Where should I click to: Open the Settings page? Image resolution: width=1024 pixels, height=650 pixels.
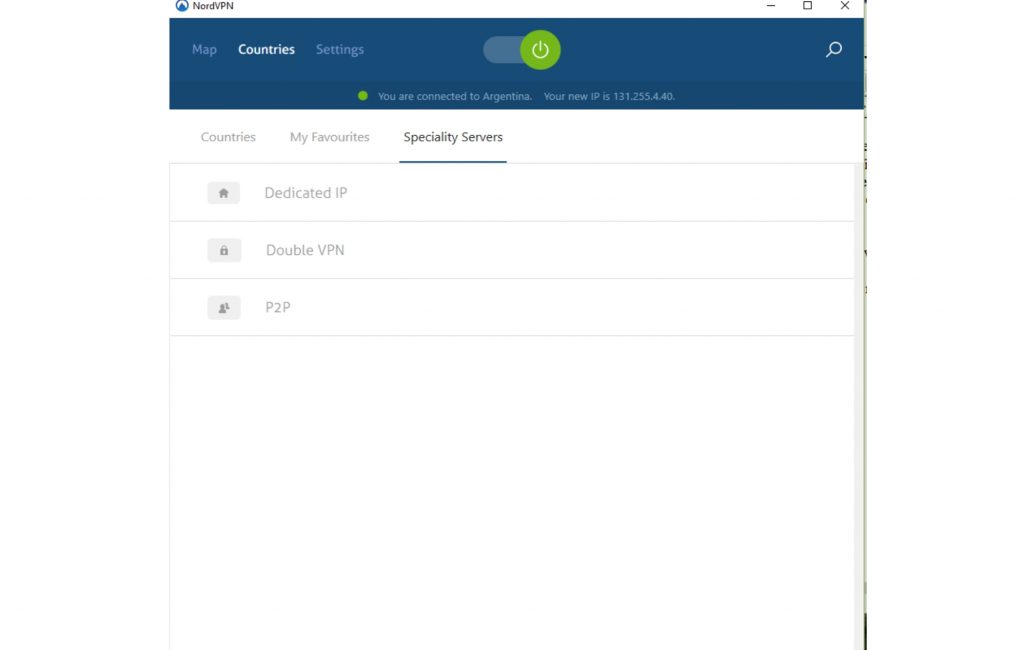click(x=340, y=49)
